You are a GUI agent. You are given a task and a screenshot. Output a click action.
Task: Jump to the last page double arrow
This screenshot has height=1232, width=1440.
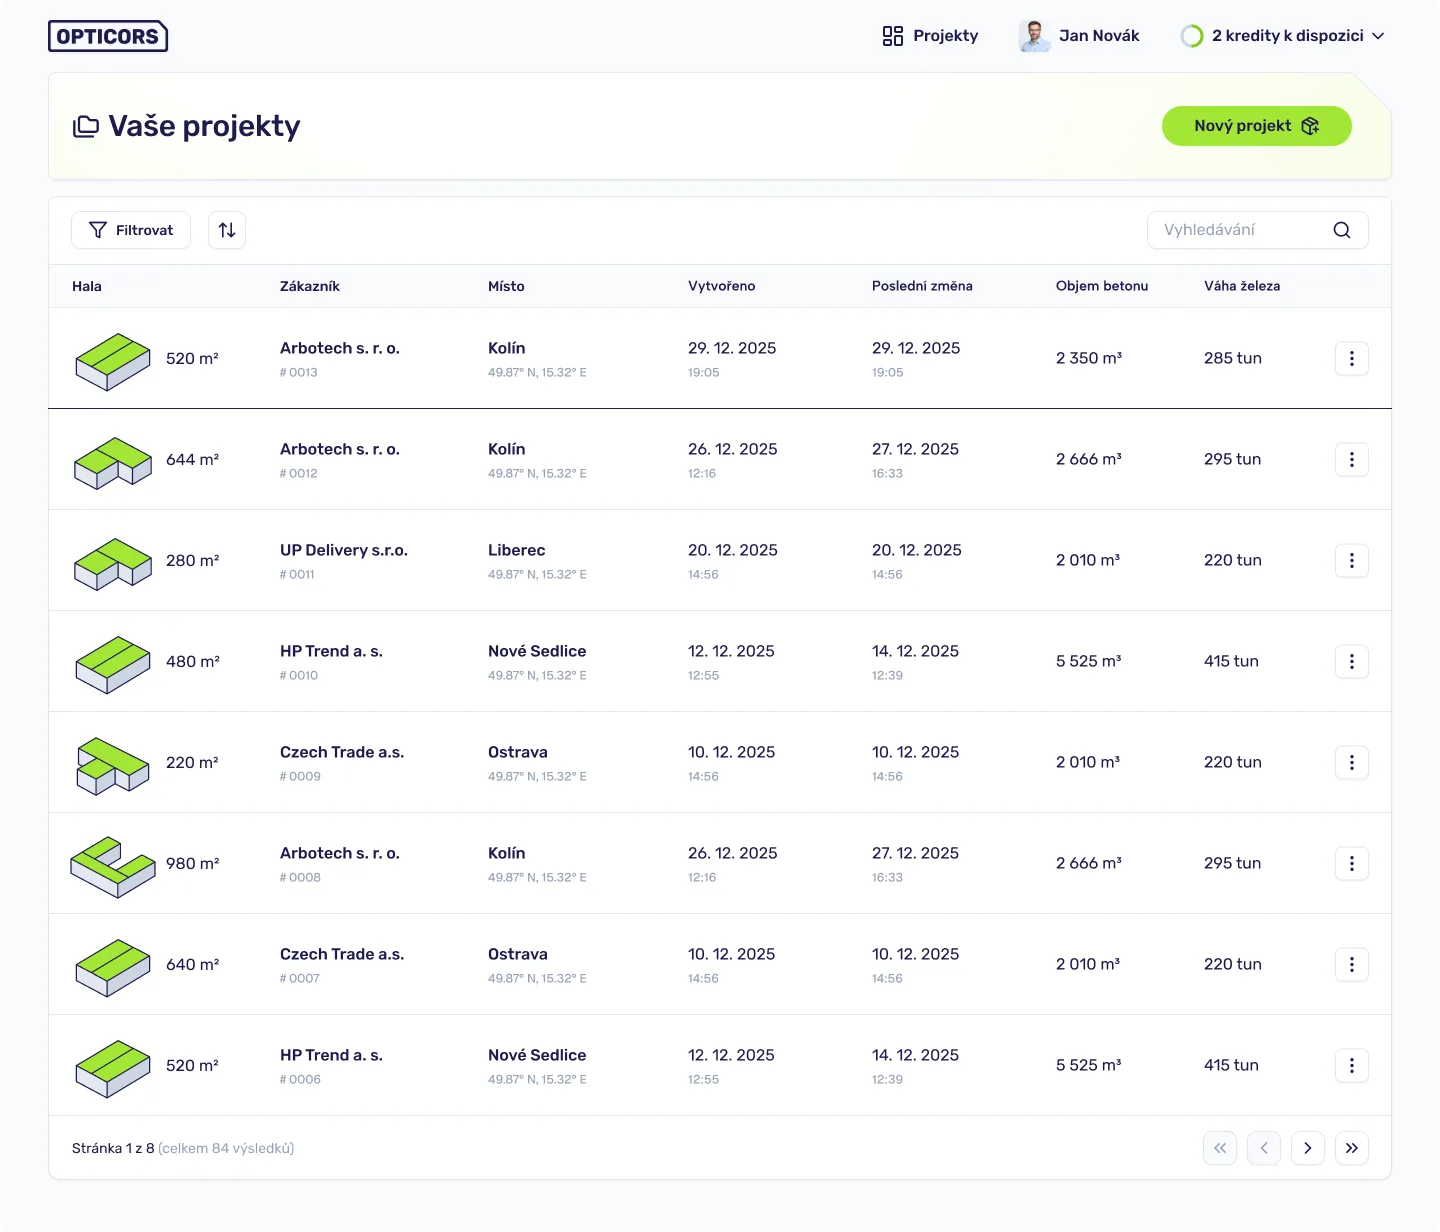point(1352,1148)
